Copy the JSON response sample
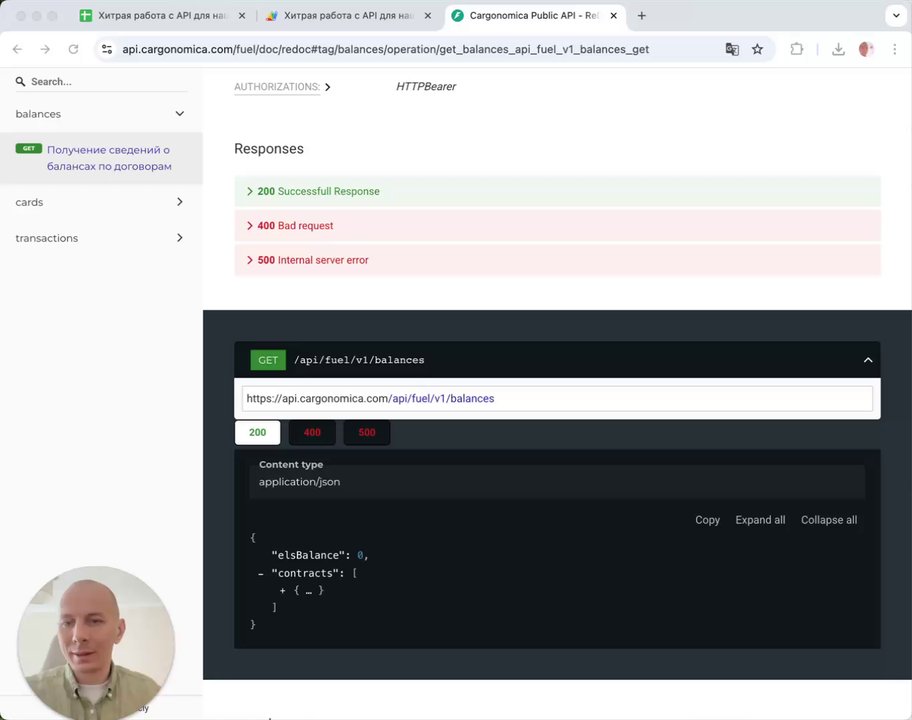This screenshot has height=720, width=912. [x=707, y=520]
